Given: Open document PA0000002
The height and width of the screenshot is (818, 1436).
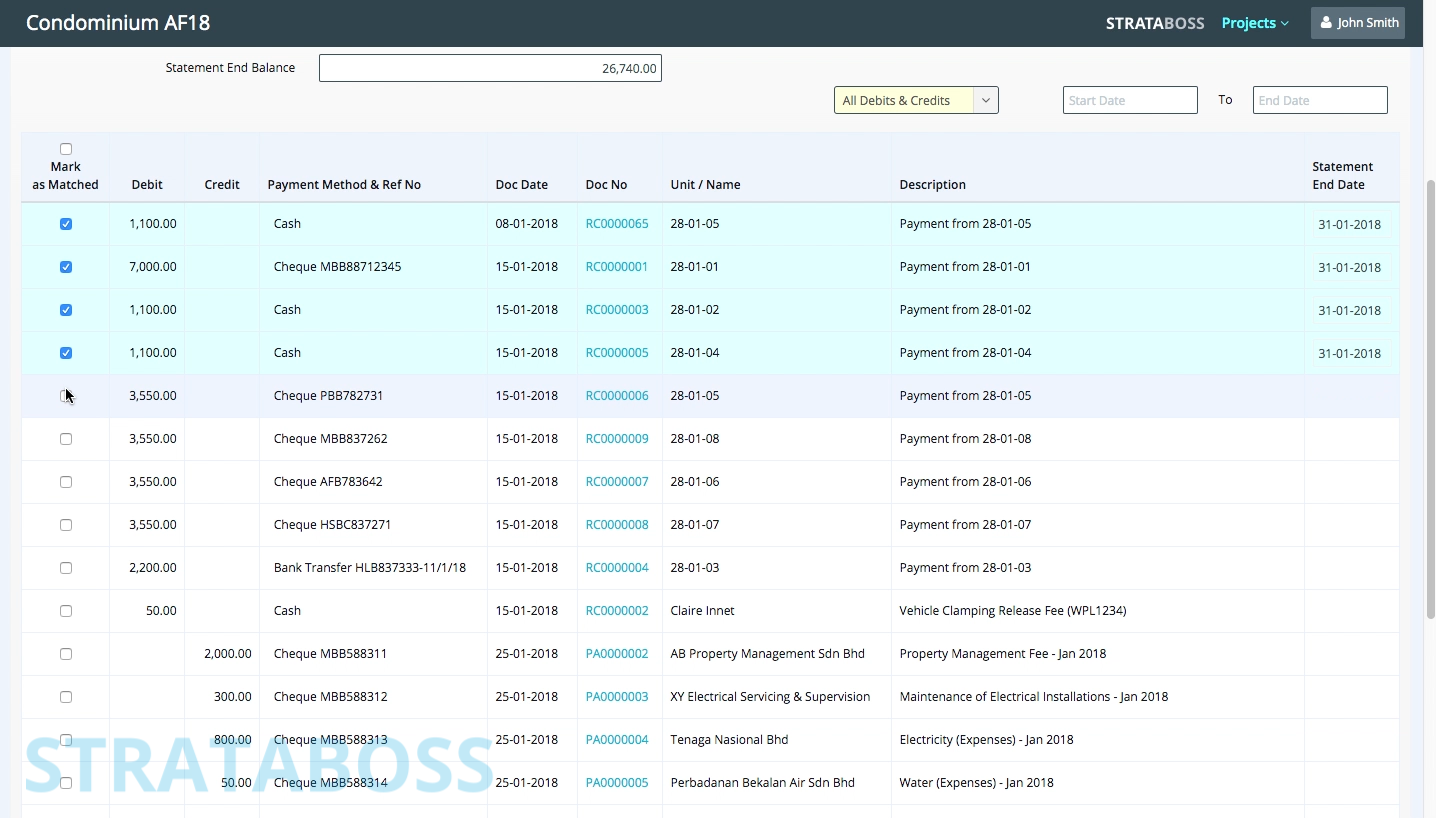Looking at the screenshot, I should tap(617, 654).
